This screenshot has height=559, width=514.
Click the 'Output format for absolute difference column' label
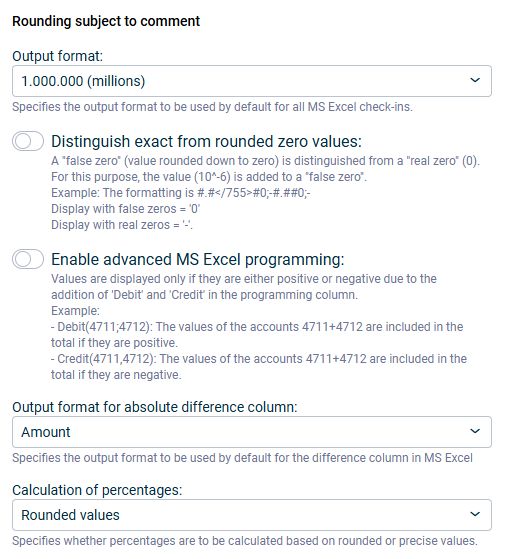click(155, 407)
